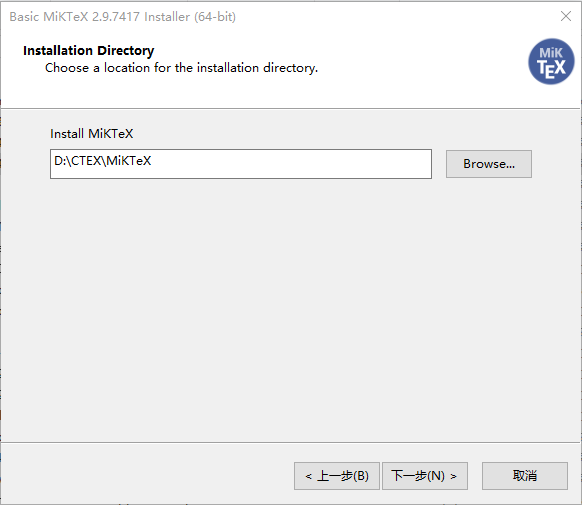Click the 'Install MiKTeX' label
The width and height of the screenshot is (582, 505).
(92, 134)
